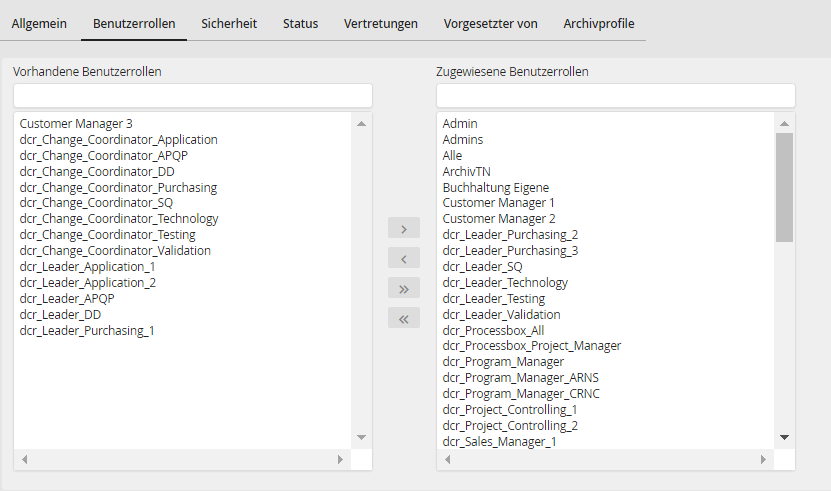Click the assigned roles vertical scrollbar thumb
The image size is (831, 491).
tap(784, 186)
